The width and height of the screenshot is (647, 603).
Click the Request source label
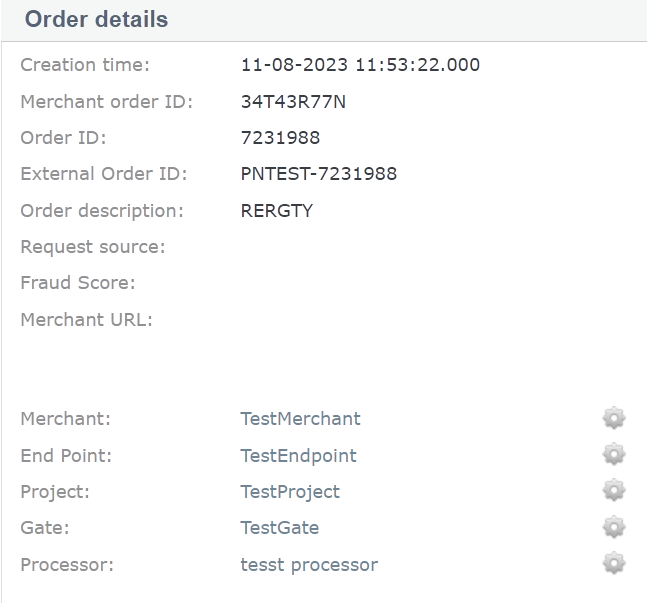[93, 247]
